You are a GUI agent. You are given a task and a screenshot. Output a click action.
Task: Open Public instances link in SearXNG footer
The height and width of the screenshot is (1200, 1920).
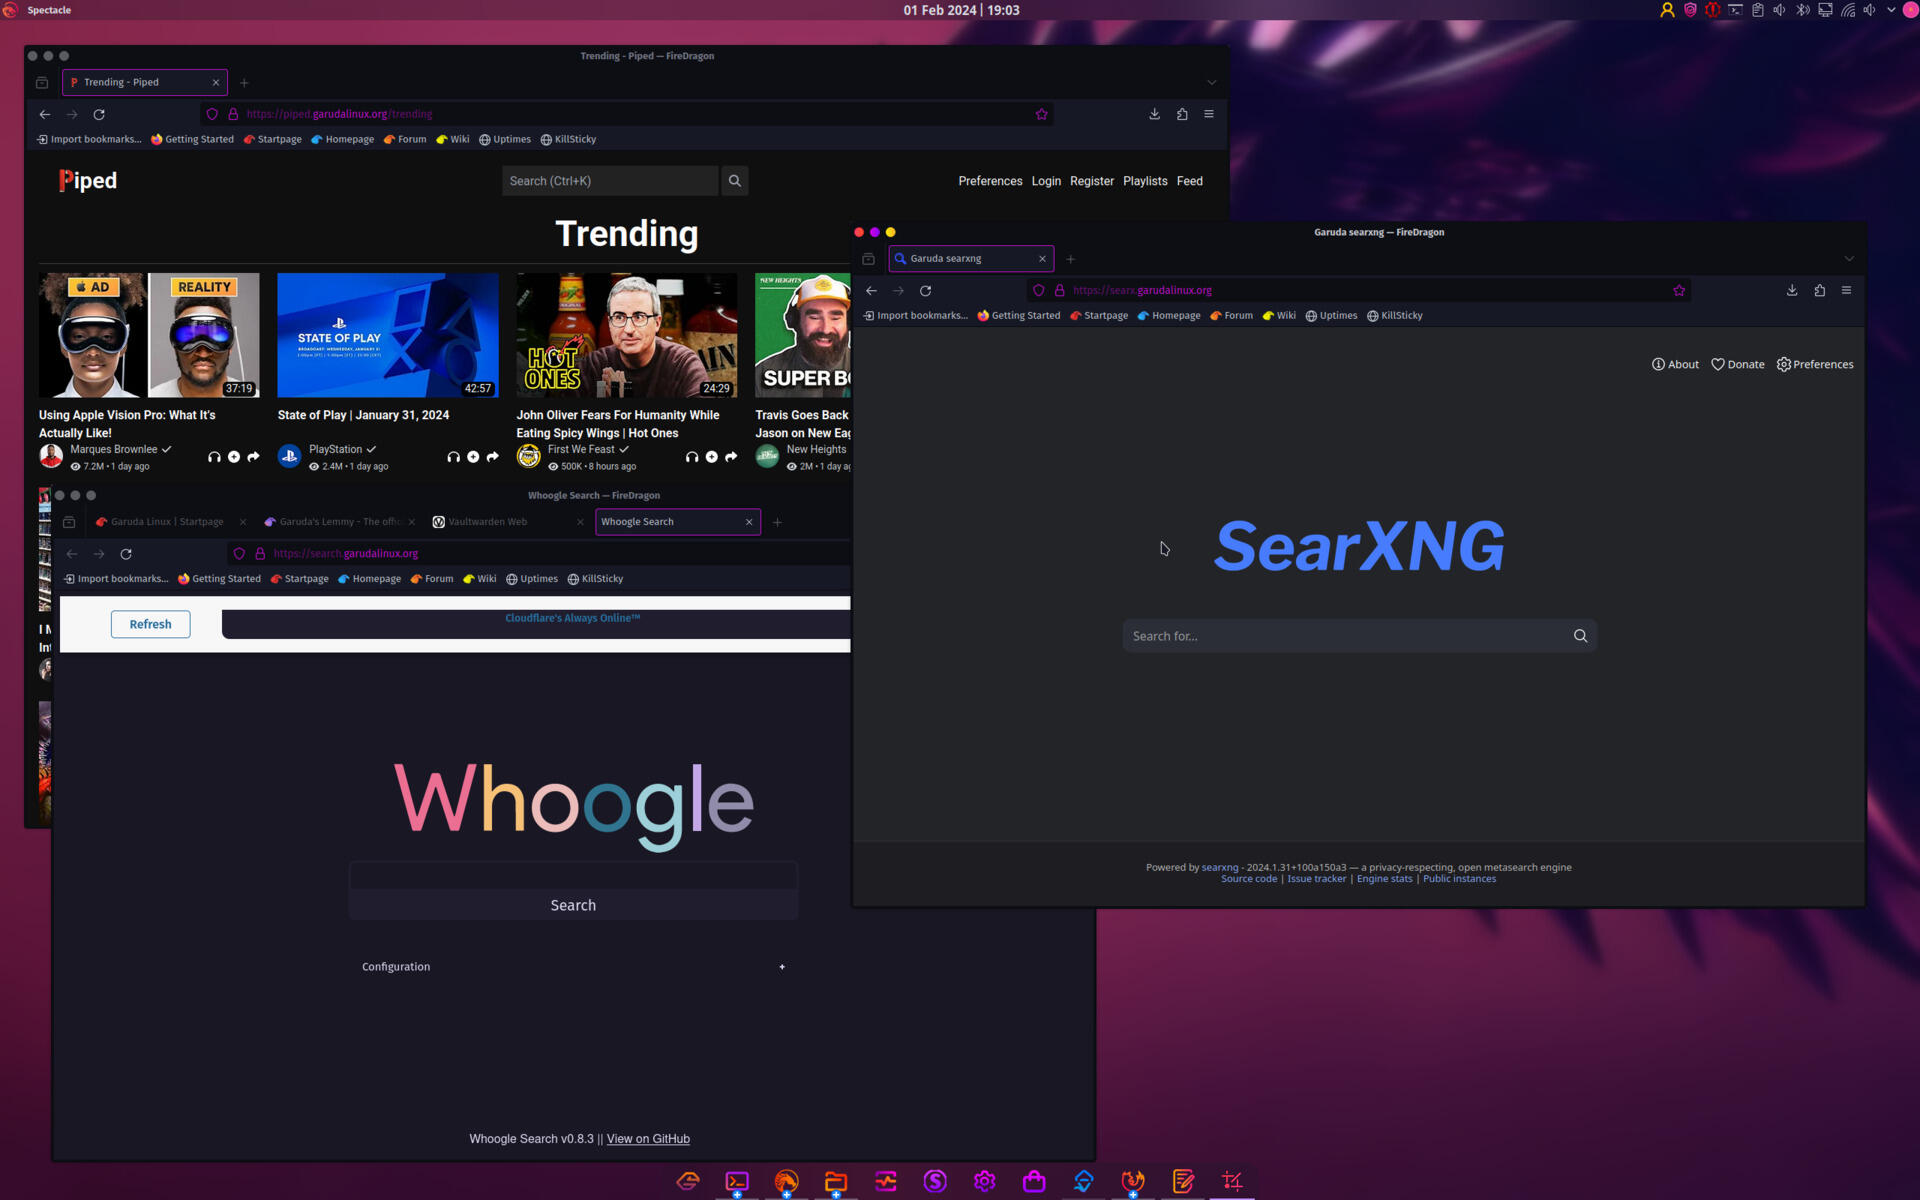pyautogui.click(x=1459, y=879)
